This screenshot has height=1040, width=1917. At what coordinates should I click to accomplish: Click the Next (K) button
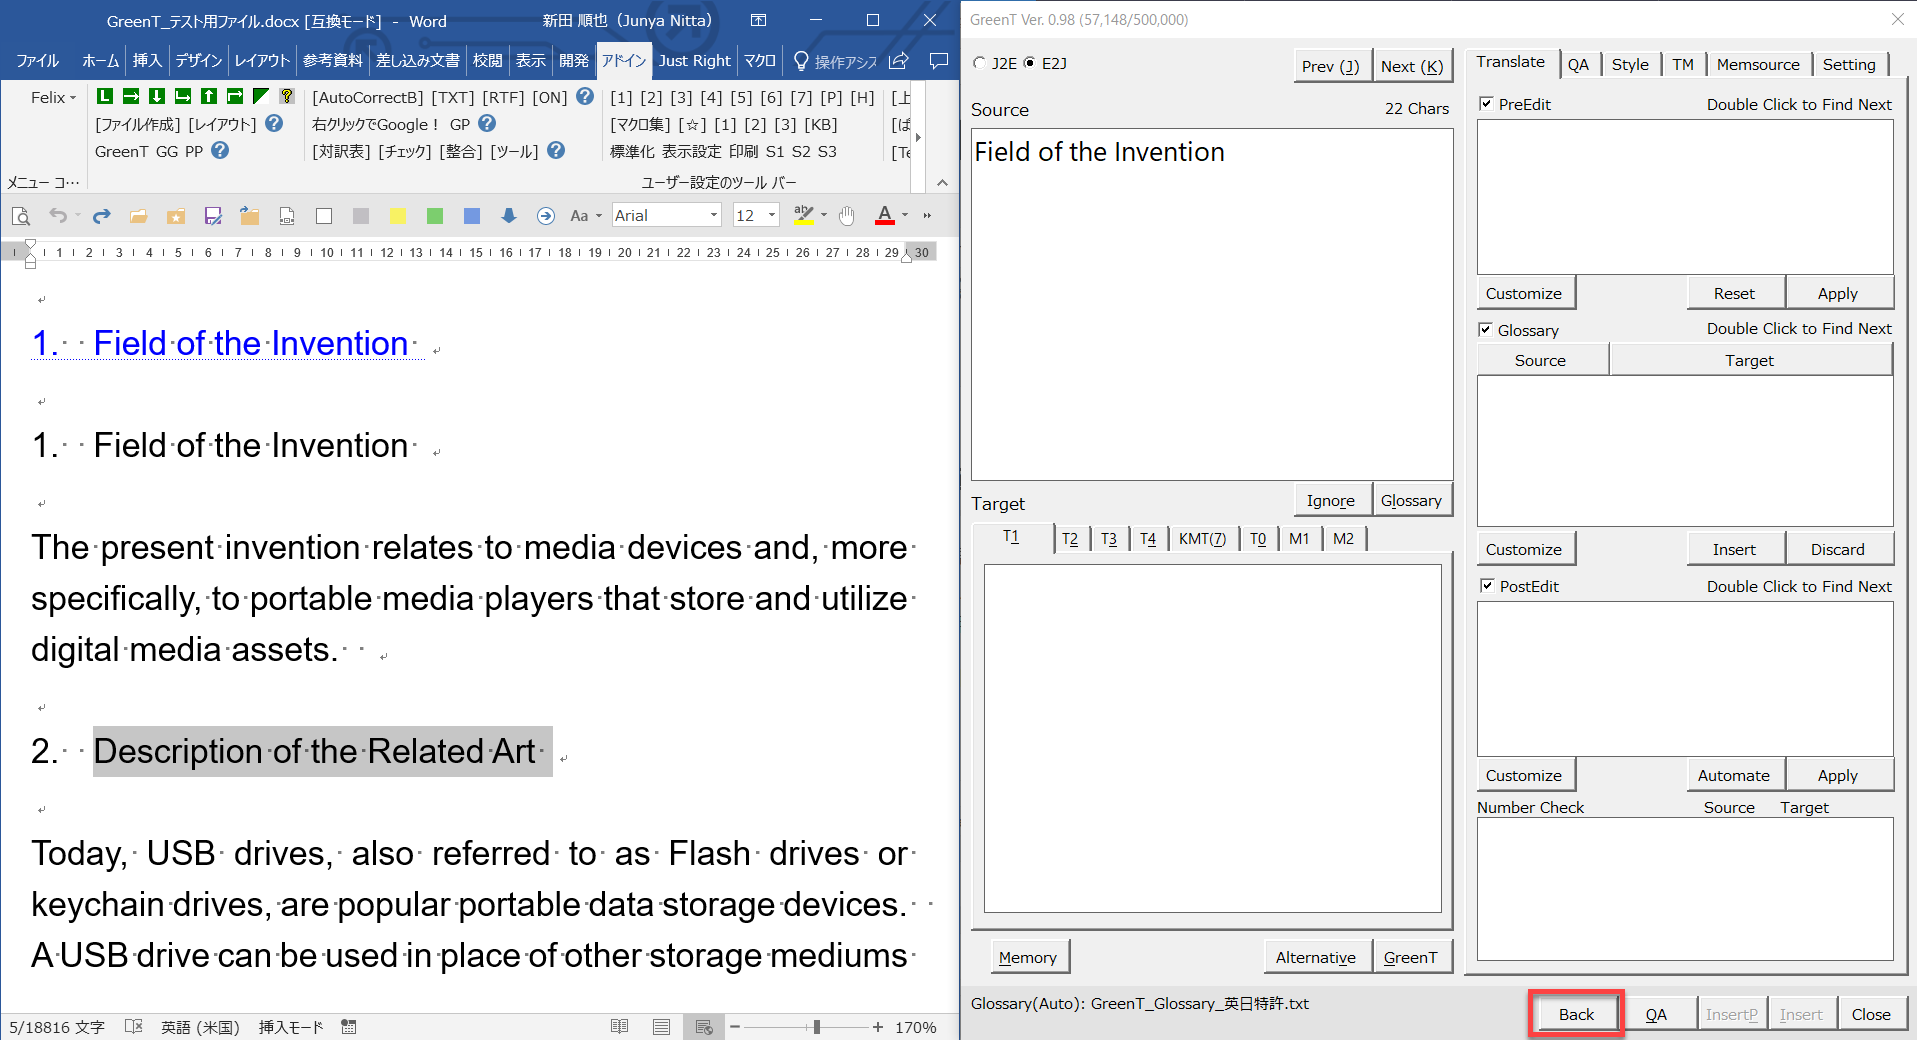[x=1411, y=66]
